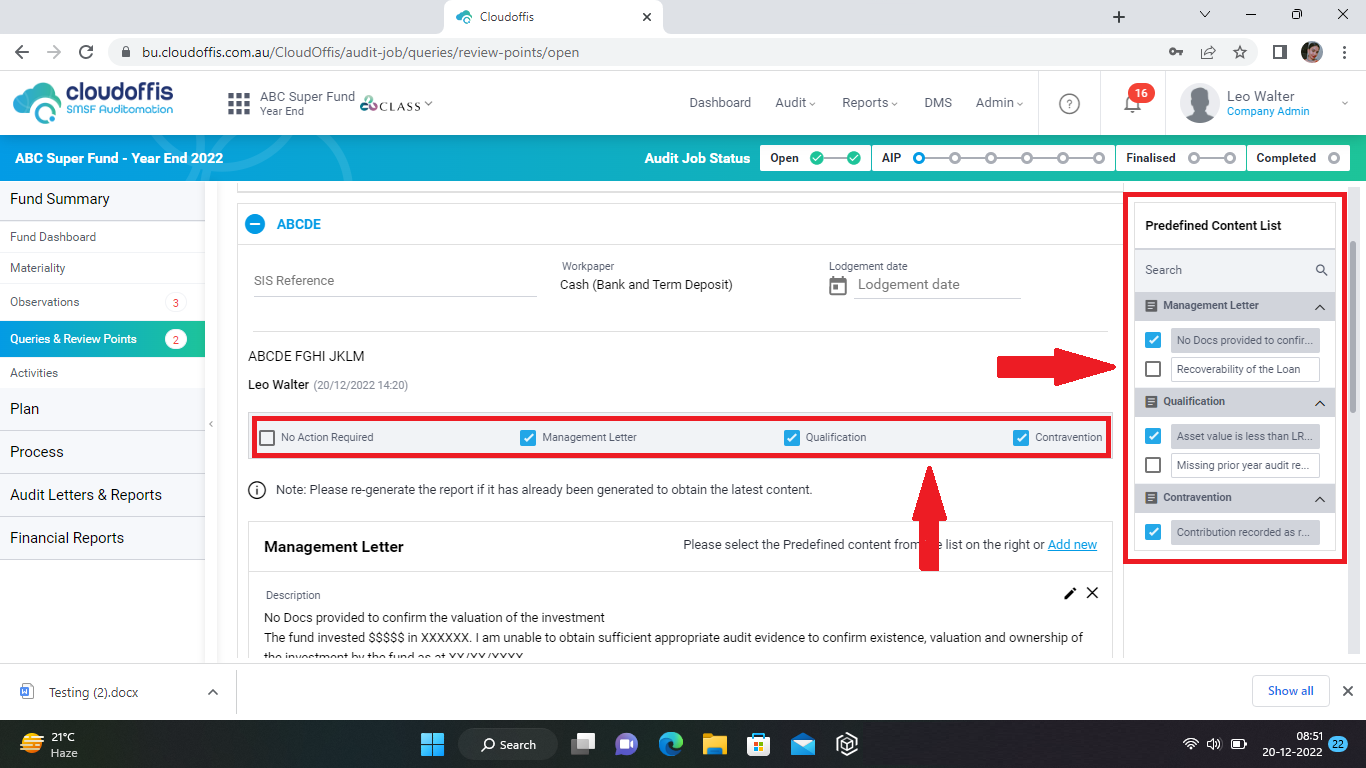Expand the Reports dropdown menu
Screen dimensions: 1366x768
(869, 103)
